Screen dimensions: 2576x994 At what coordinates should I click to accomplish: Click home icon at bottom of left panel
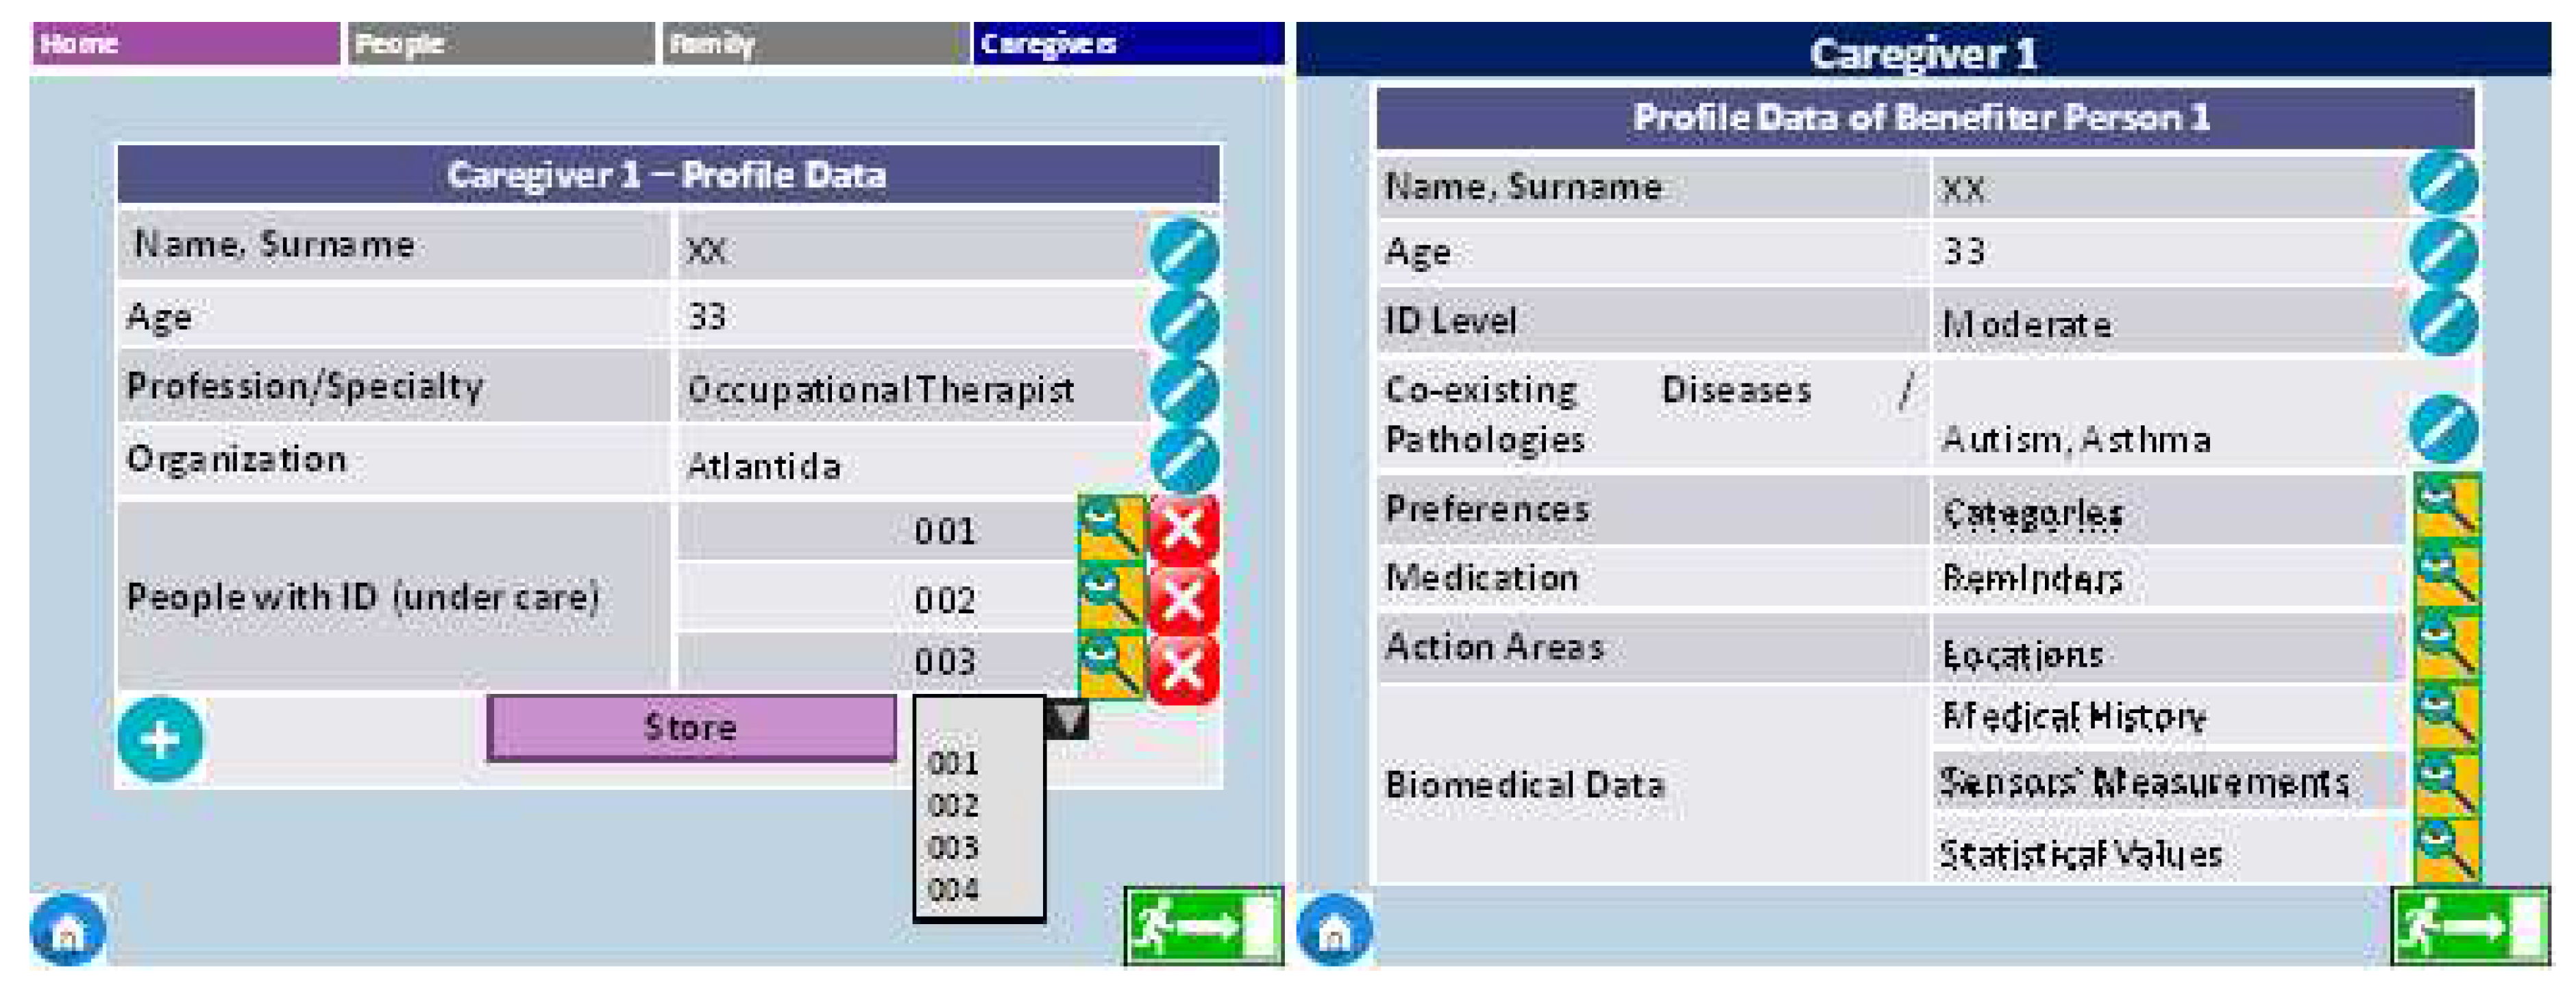pos(68,930)
